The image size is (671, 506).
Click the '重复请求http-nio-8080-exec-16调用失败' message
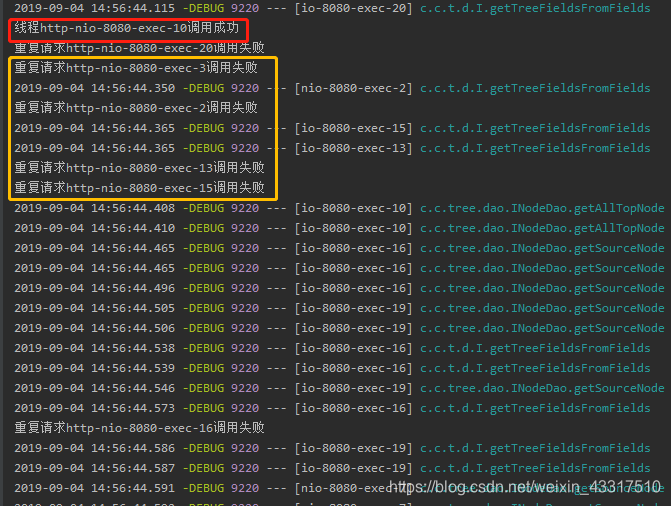(140, 428)
